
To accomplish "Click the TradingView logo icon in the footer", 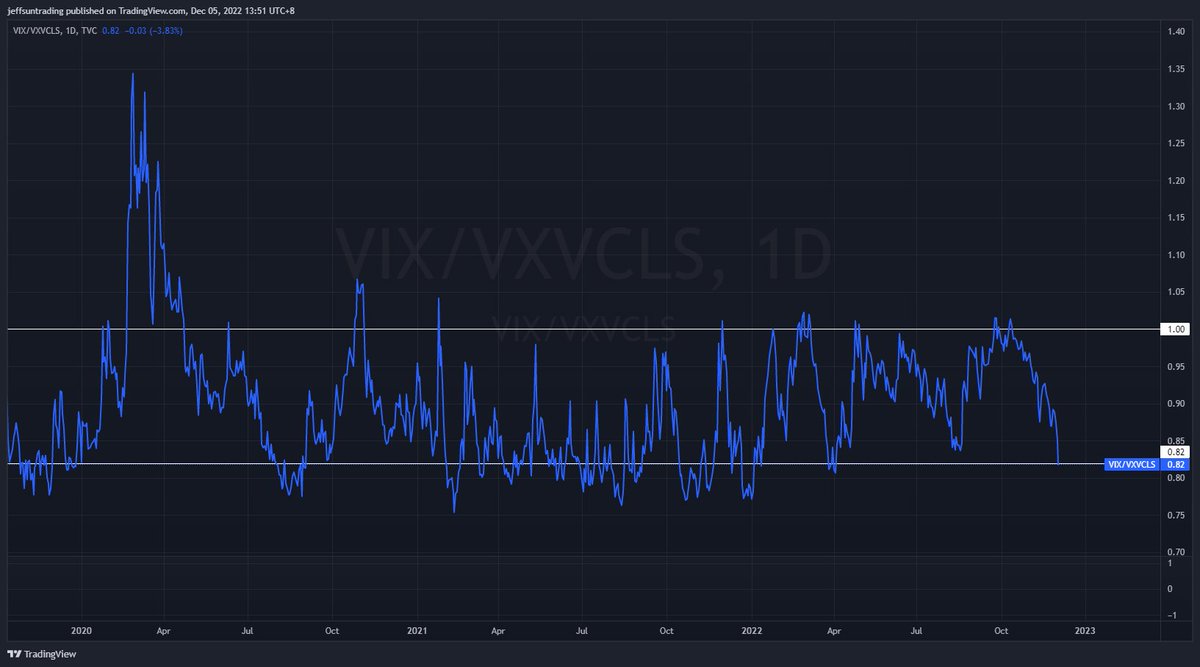I will [15, 654].
